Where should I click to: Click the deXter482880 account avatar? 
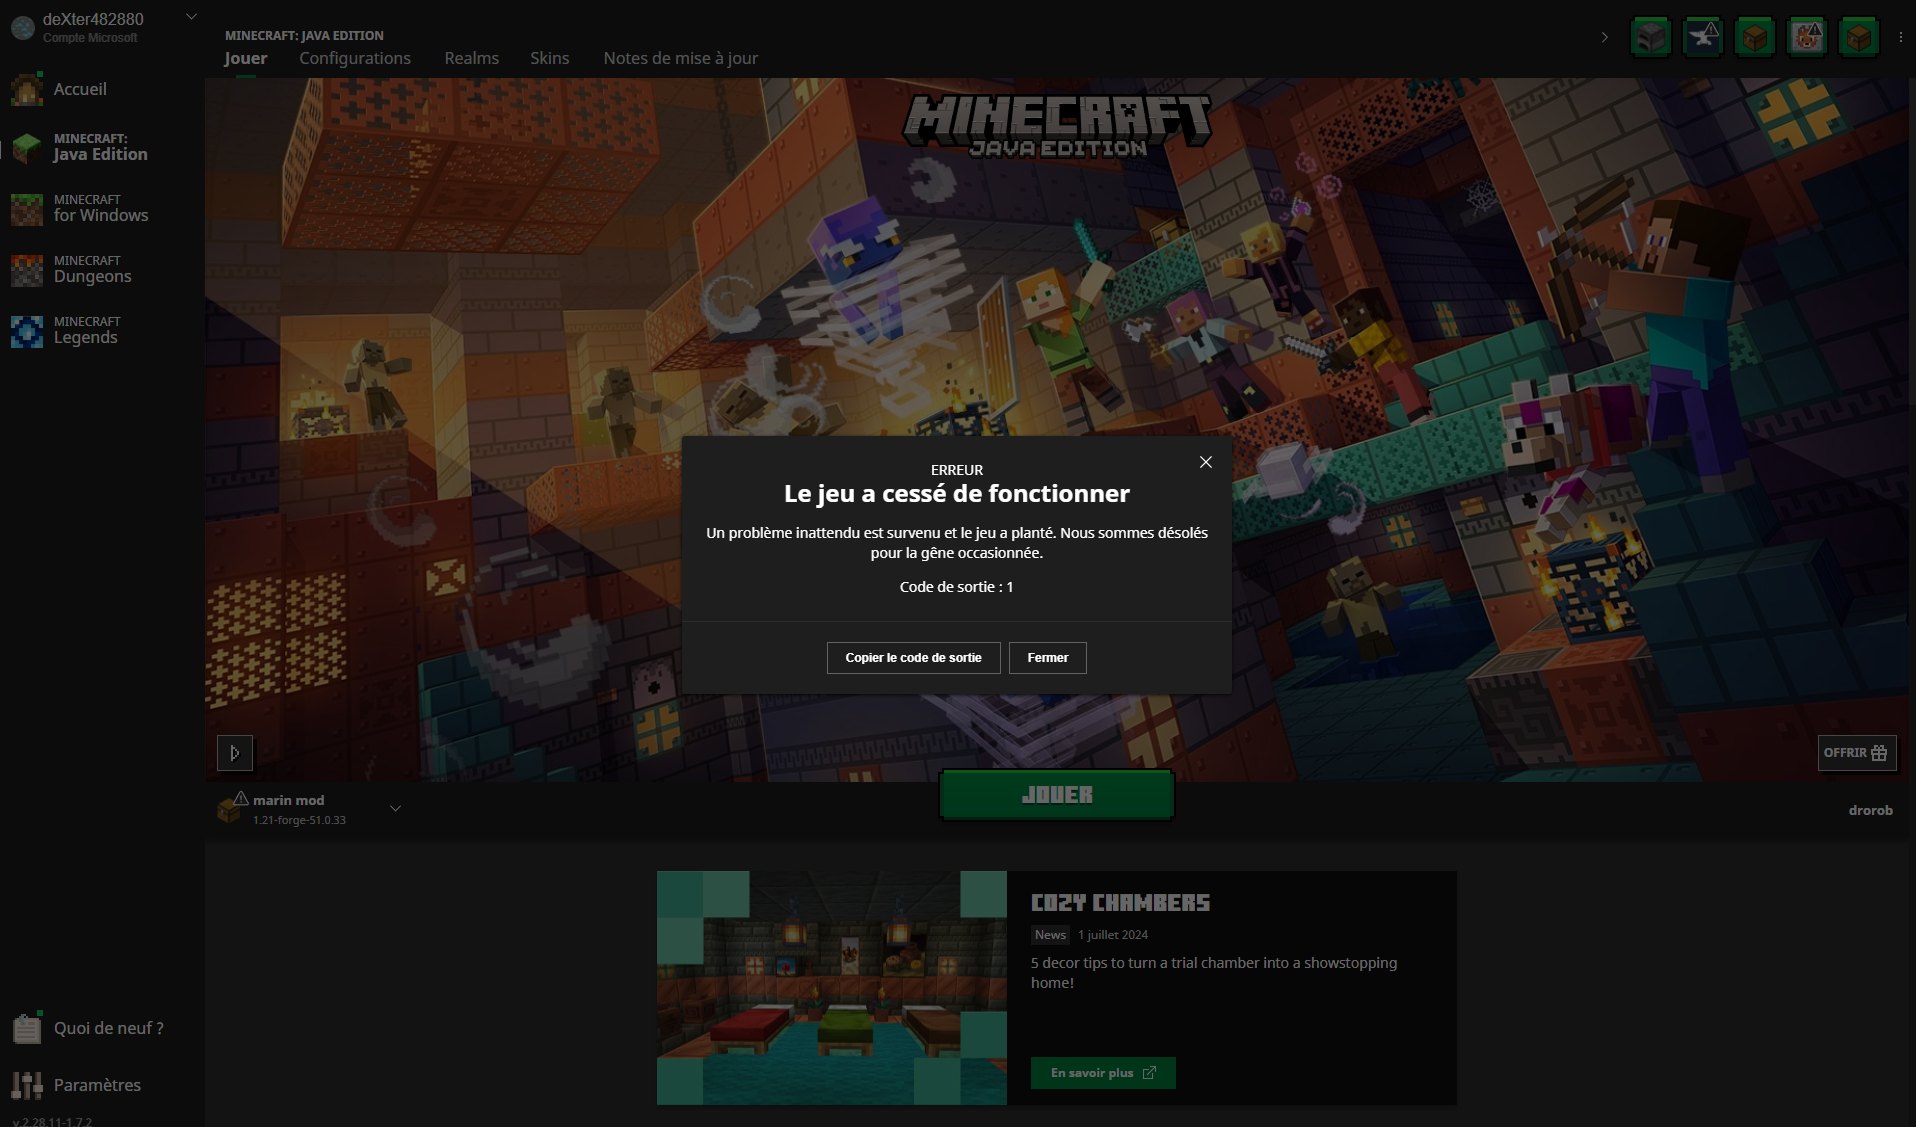click(x=23, y=28)
